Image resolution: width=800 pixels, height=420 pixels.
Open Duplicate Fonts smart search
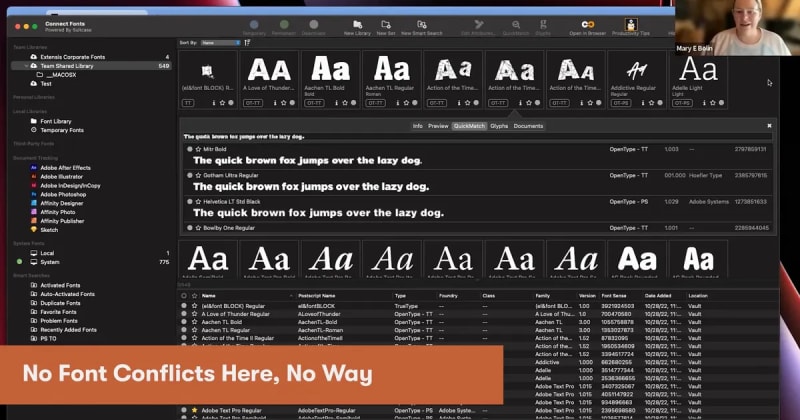60,303
